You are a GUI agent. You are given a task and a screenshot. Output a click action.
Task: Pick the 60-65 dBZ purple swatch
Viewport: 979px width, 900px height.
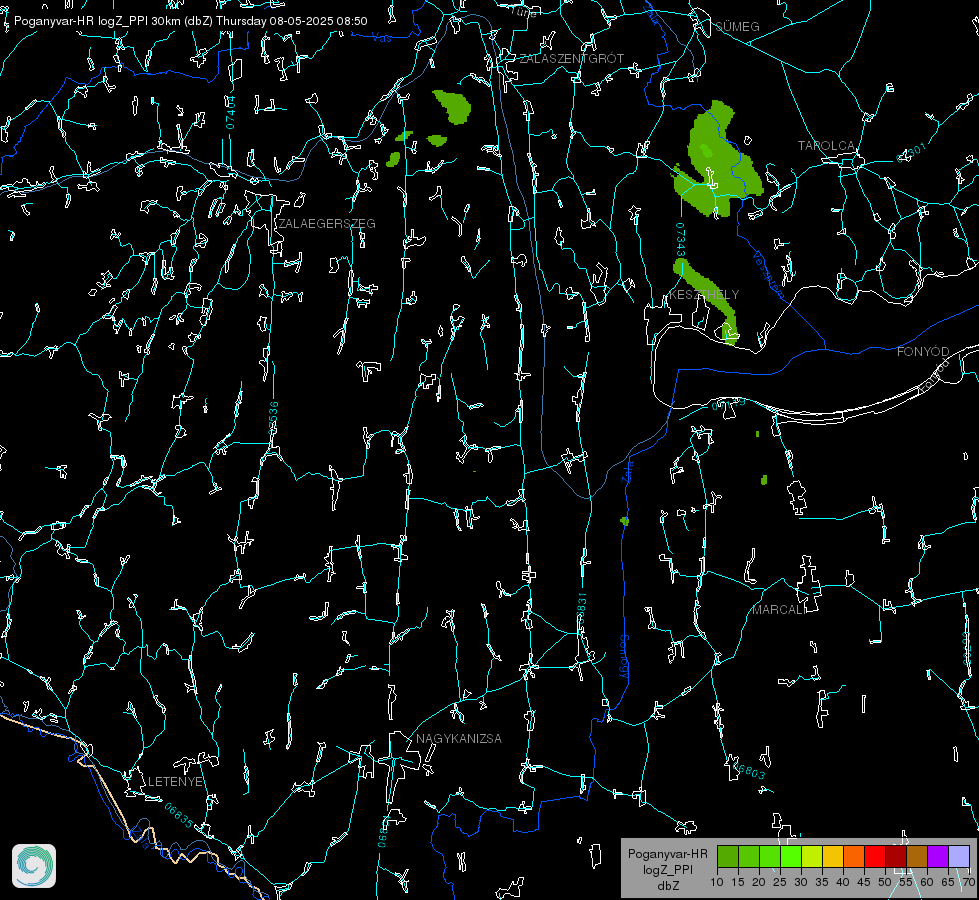[x=937, y=856]
